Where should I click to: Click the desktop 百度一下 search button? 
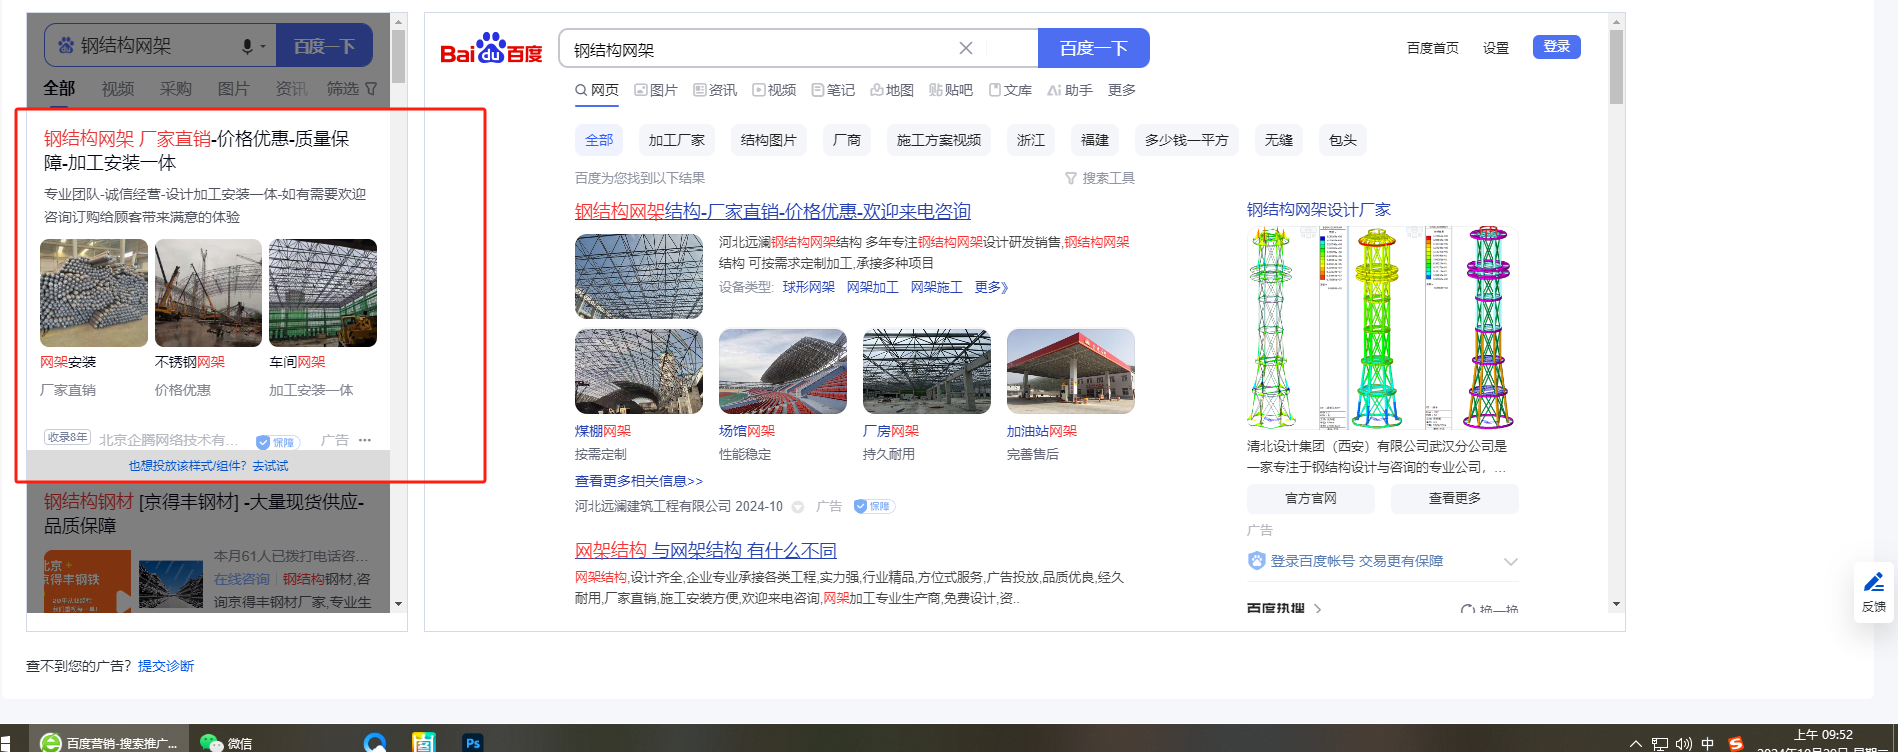point(1094,48)
